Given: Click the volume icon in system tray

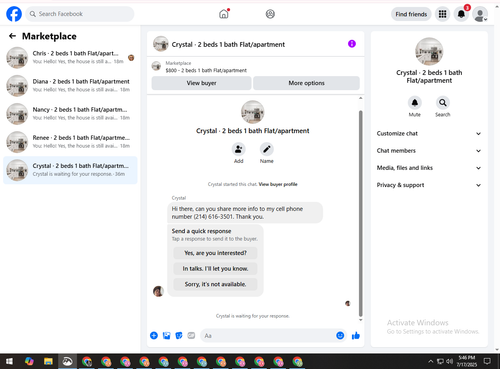Looking at the screenshot, I should [449, 361].
